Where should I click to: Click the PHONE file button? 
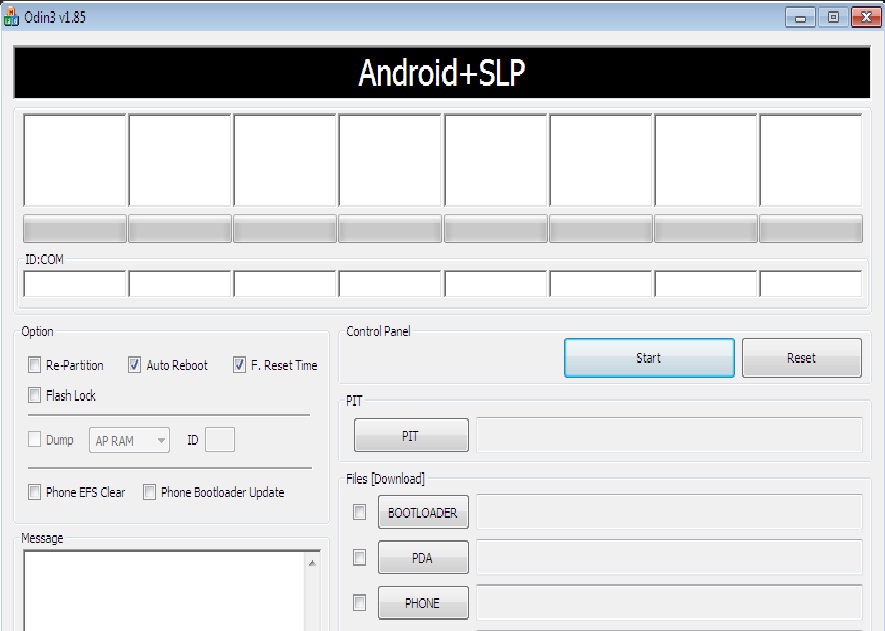point(423,603)
